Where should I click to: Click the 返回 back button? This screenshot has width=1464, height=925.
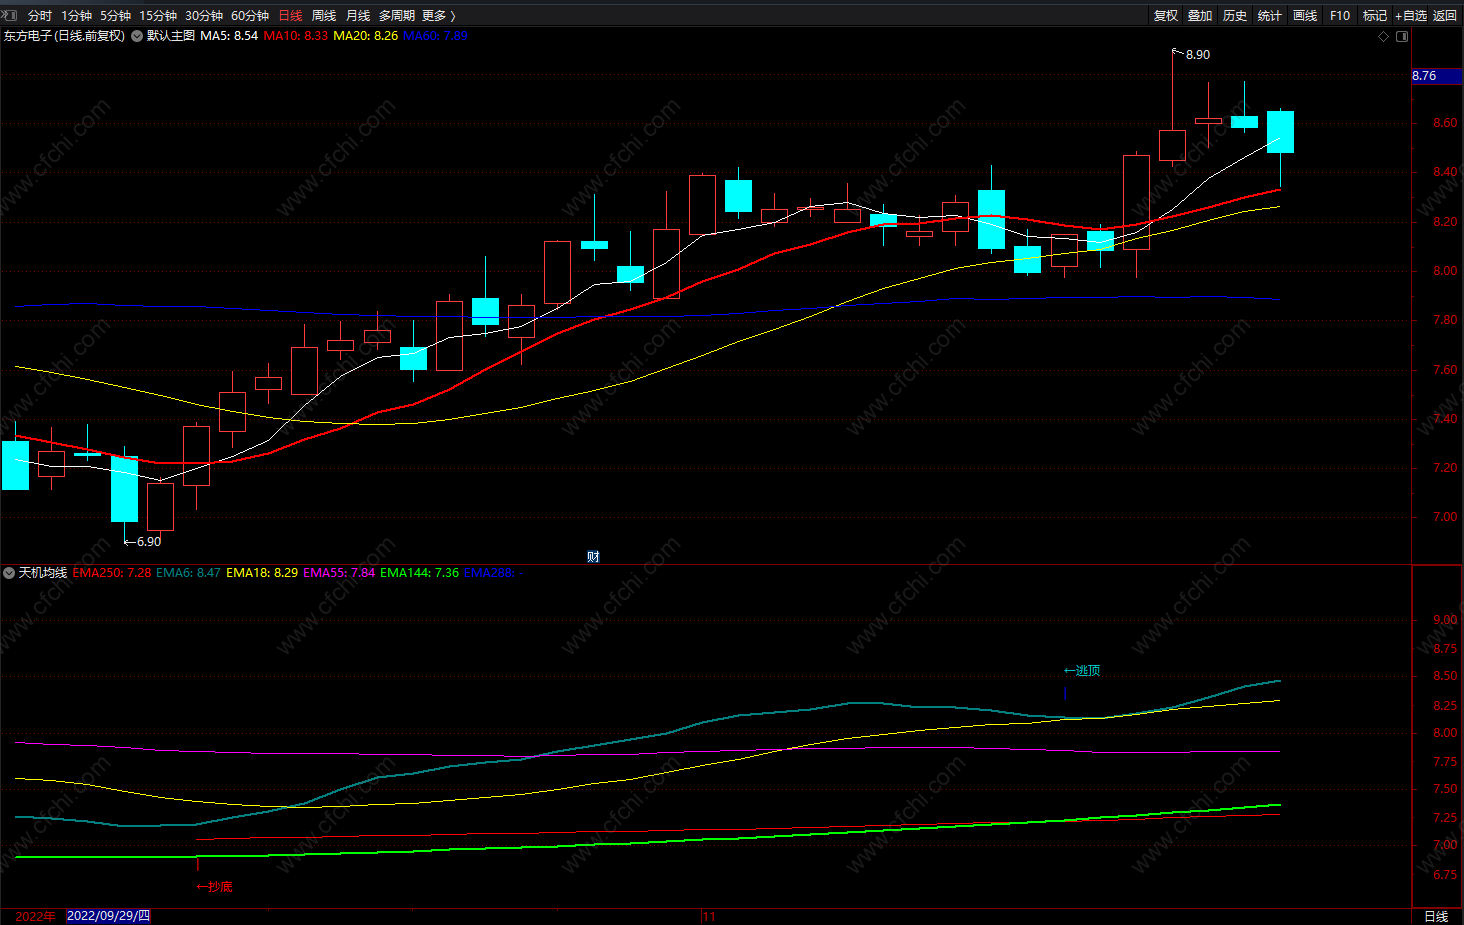pyautogui.click(x=1445, y=15)
